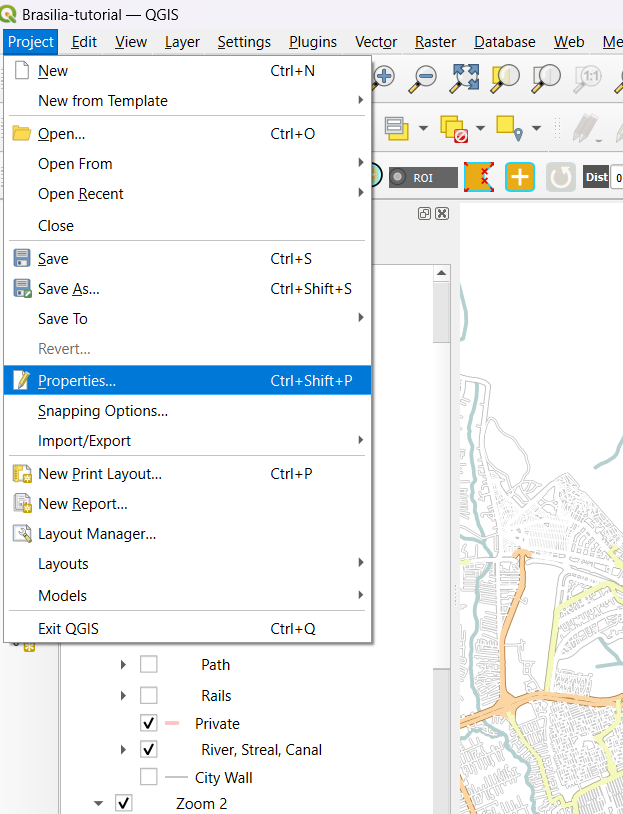Click the Zoom Full extent icon

[x=464, y=78]
